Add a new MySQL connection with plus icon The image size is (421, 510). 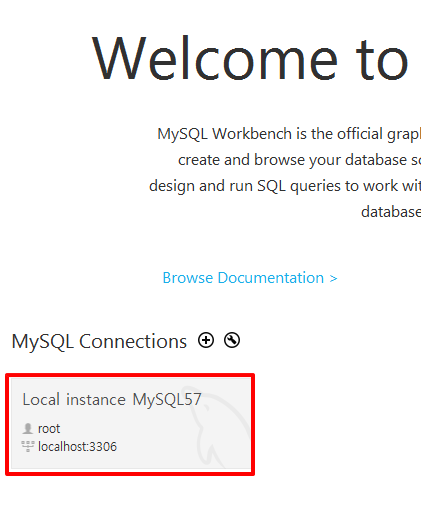coord(206,340)
